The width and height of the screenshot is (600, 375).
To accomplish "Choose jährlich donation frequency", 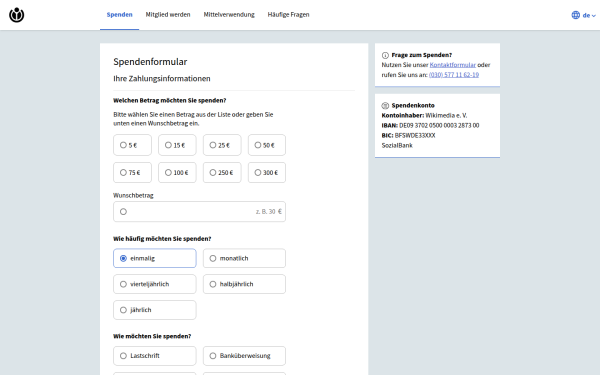I will pyautogui.click(x=155, y=310).
